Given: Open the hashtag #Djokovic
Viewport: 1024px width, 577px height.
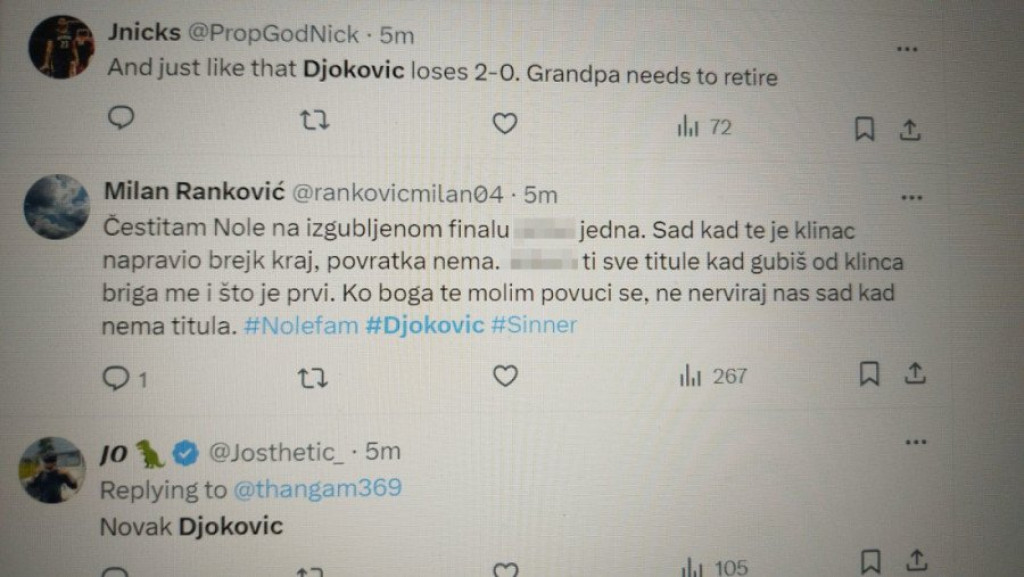Looking at the screenshot, I should 422,324.
